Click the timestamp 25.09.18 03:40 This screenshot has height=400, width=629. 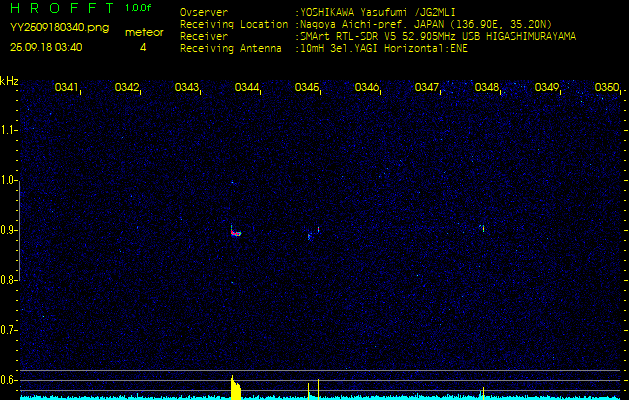46,47
